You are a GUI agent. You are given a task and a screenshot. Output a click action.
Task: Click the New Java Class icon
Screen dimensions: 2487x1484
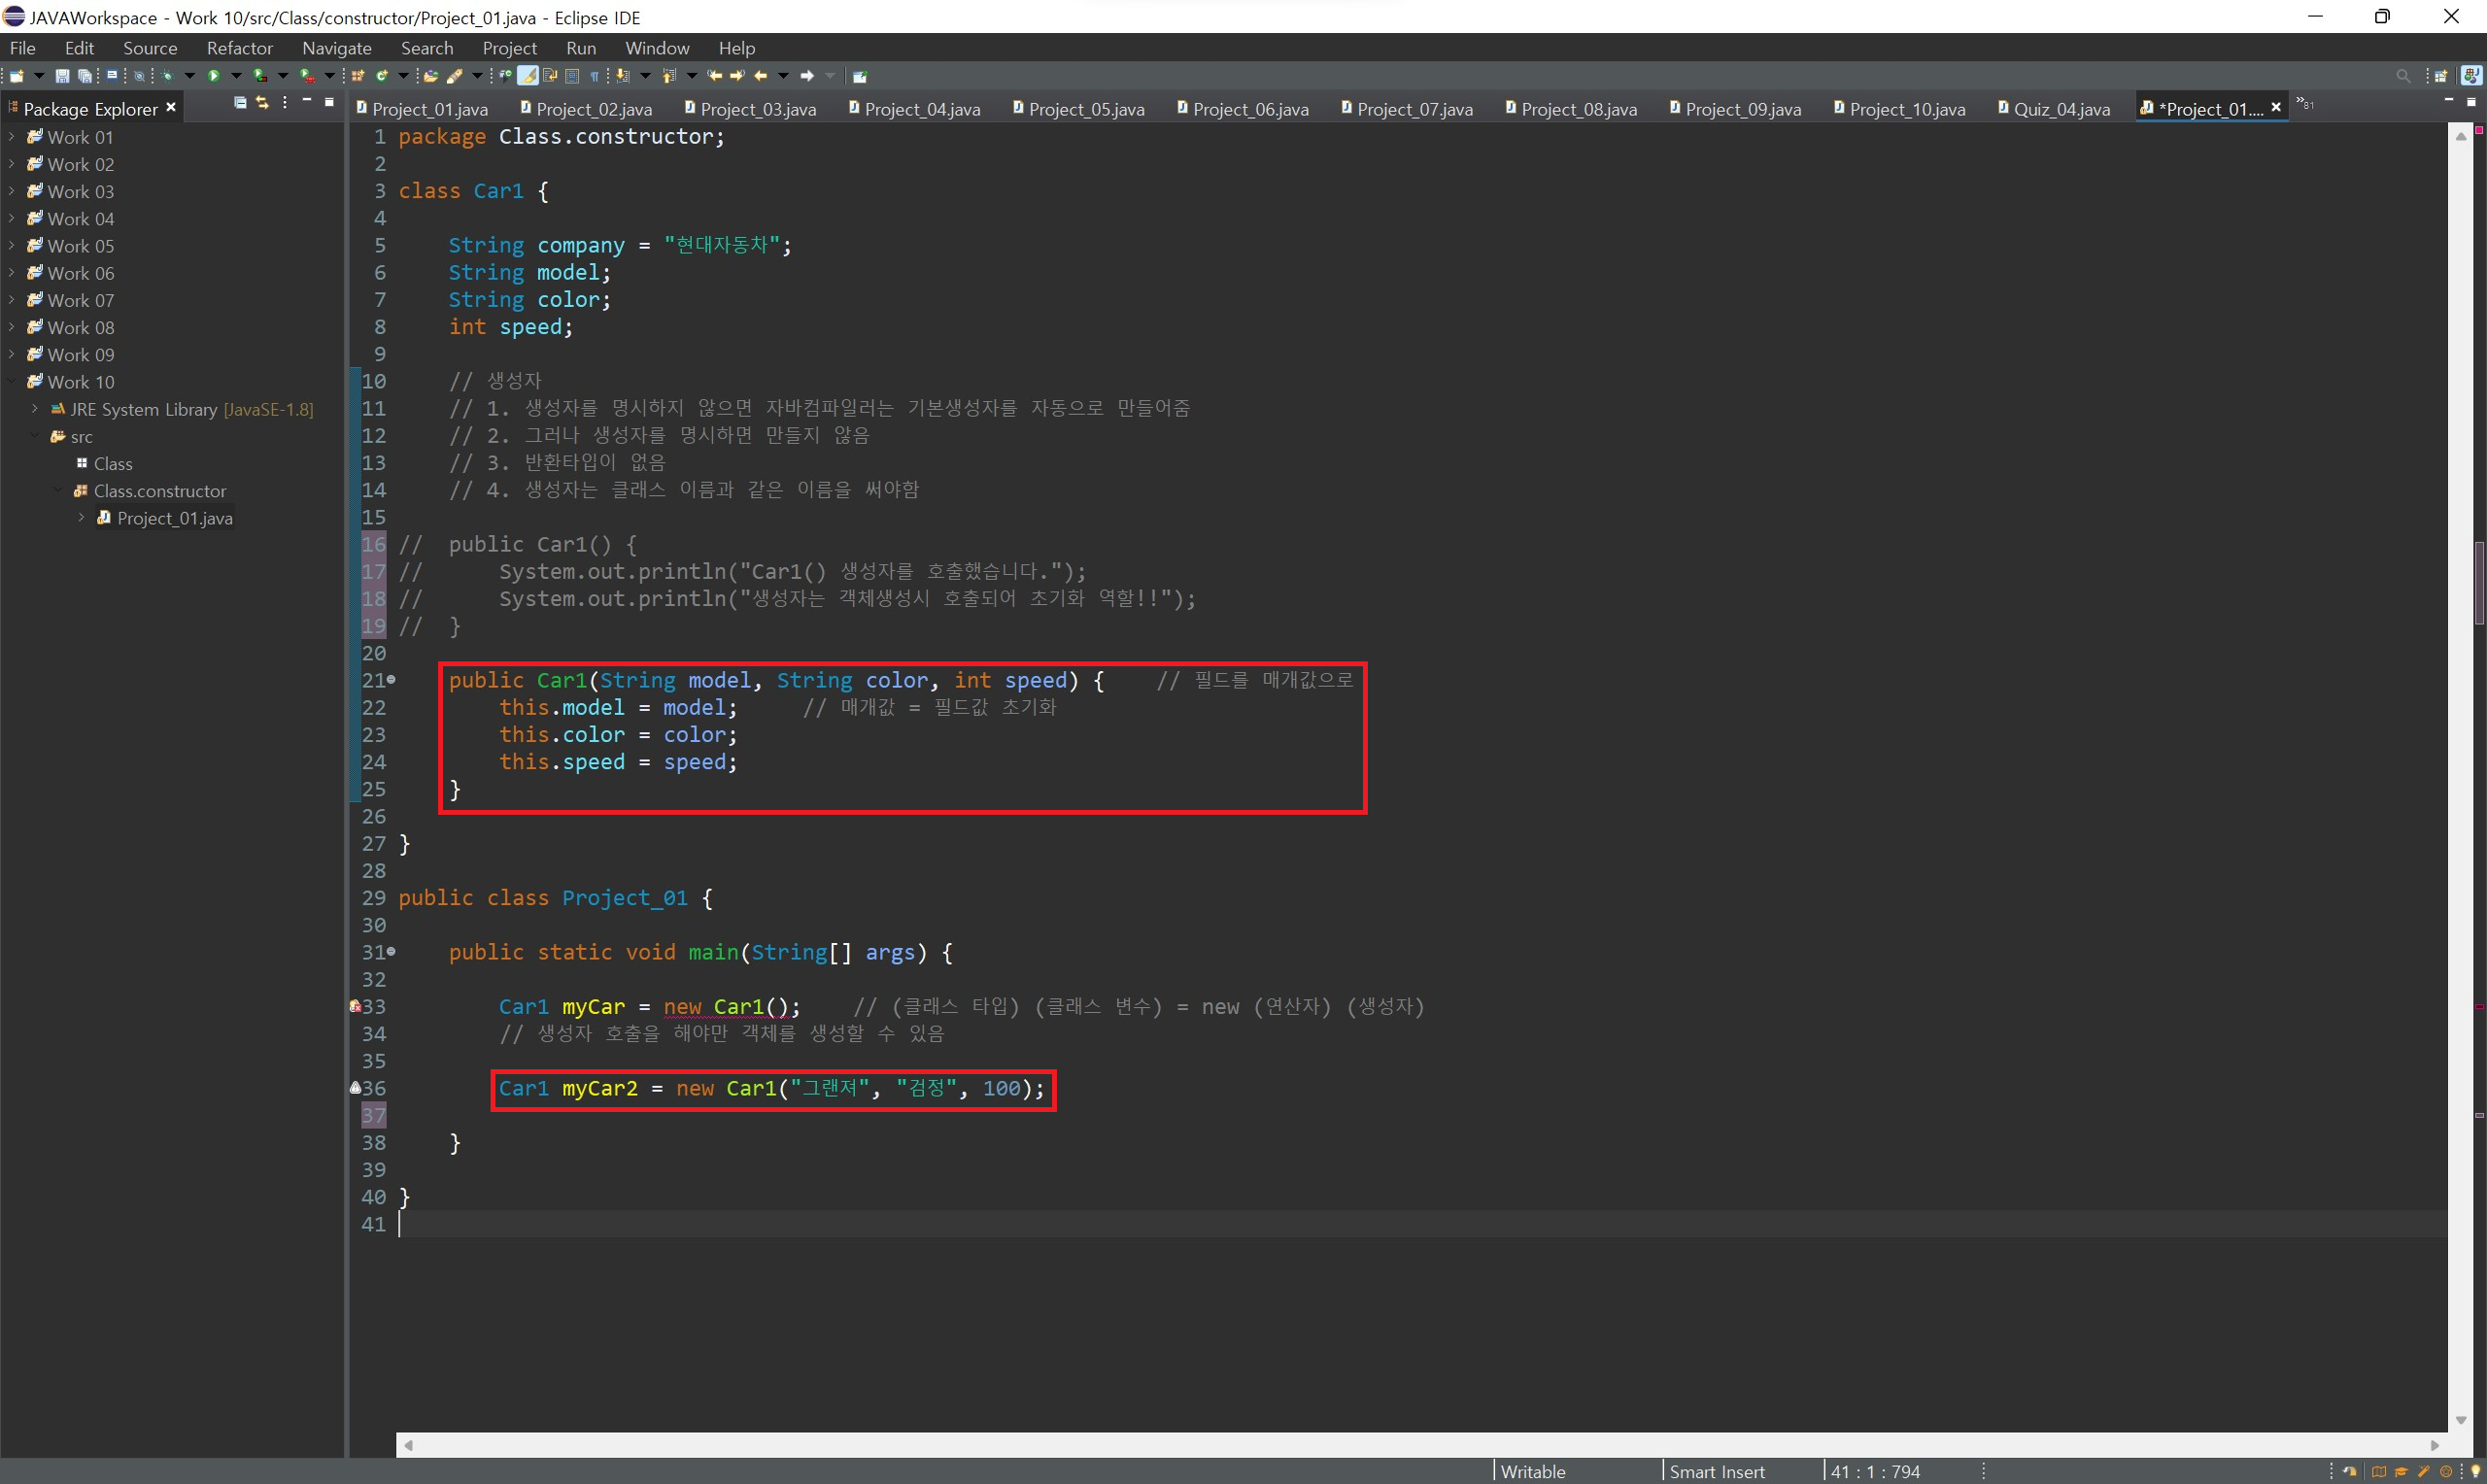[x=382, y=76]
